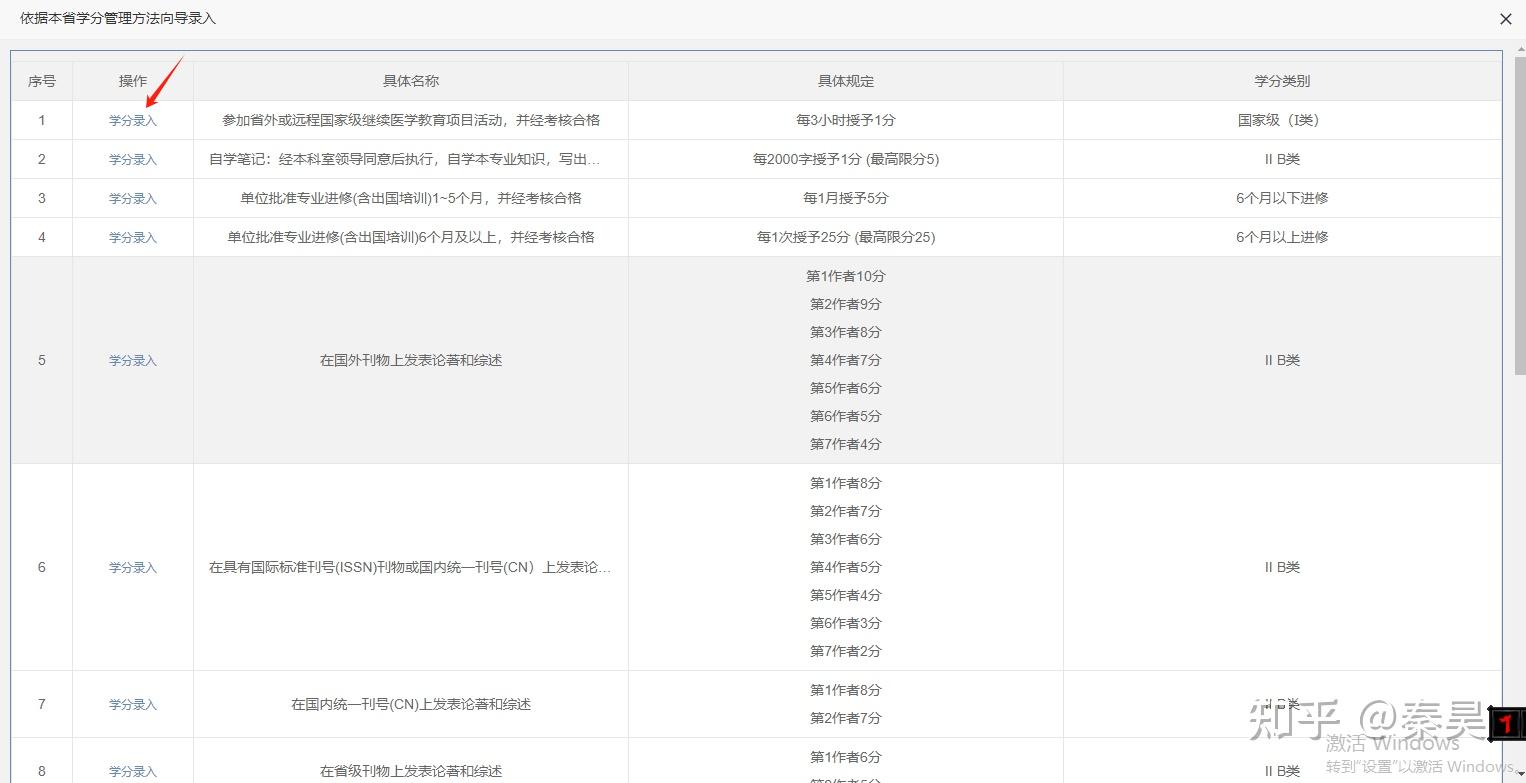Select the 学分类别 column header

tap(1282, 81)
